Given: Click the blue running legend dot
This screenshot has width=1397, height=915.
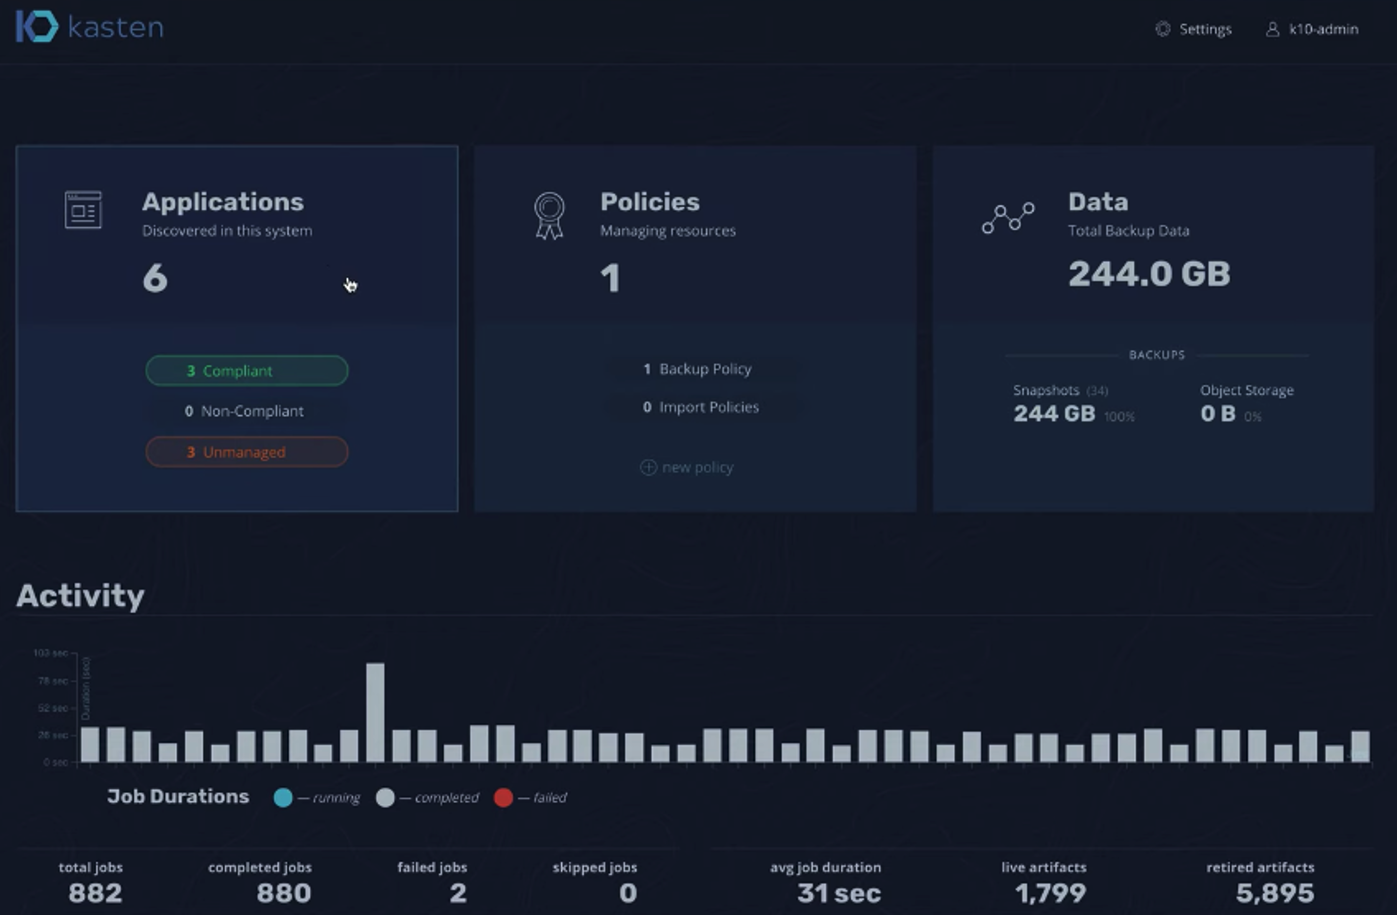Looking at the screenshot, I should pyautogui.click(x=283, y=798).
